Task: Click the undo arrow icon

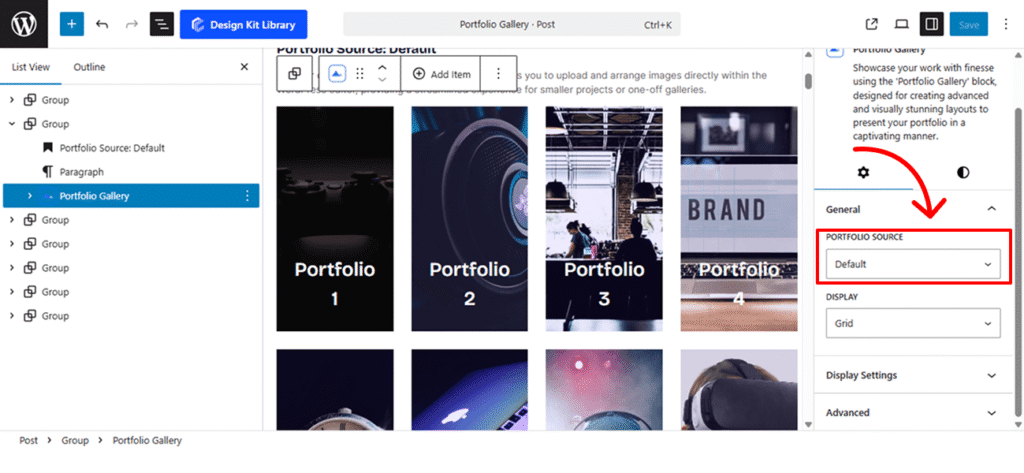Action: coord(102,24)
